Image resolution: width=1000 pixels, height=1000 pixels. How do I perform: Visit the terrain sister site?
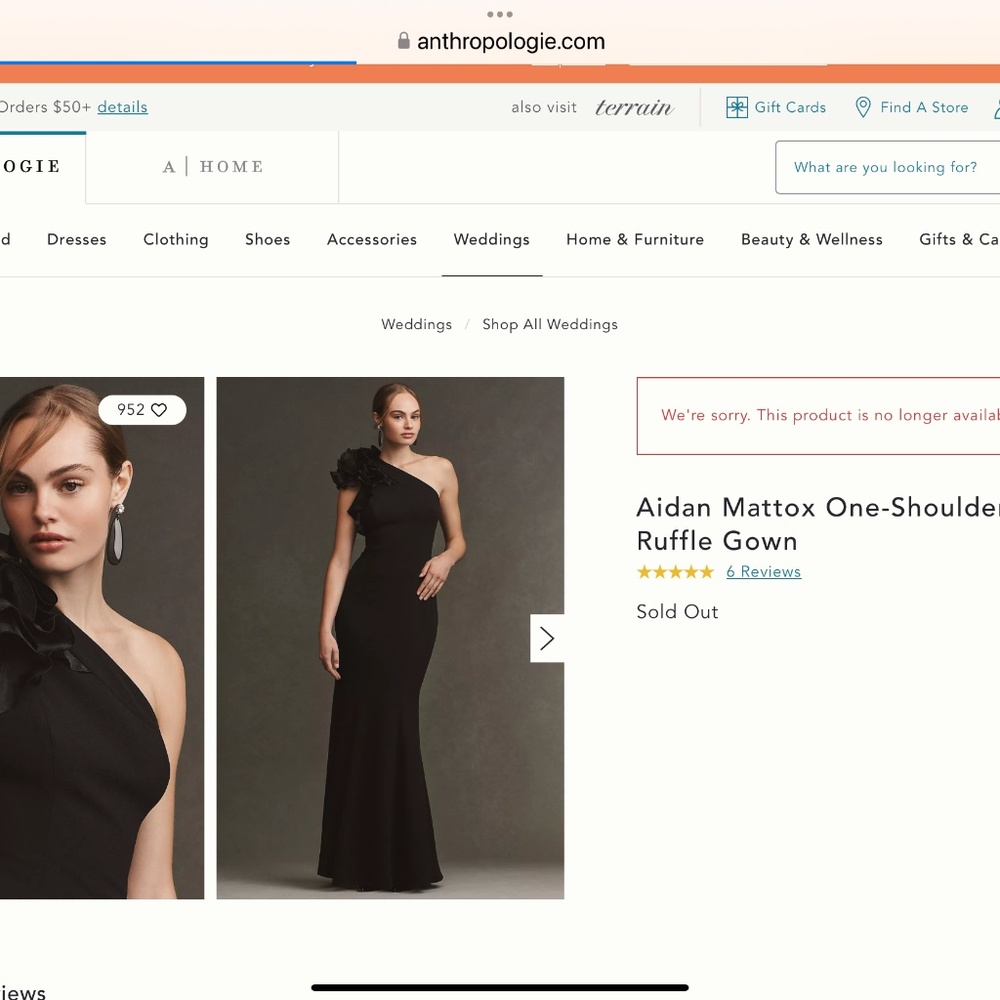634,107
